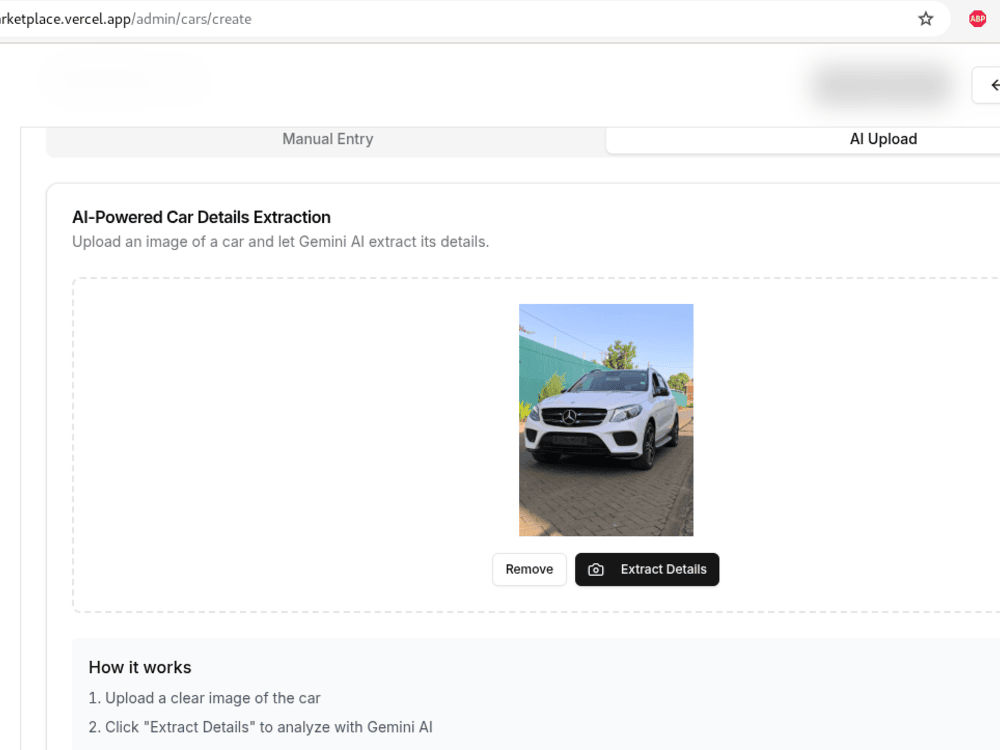Click Extract Details to analyze the car

pos(647,570)
